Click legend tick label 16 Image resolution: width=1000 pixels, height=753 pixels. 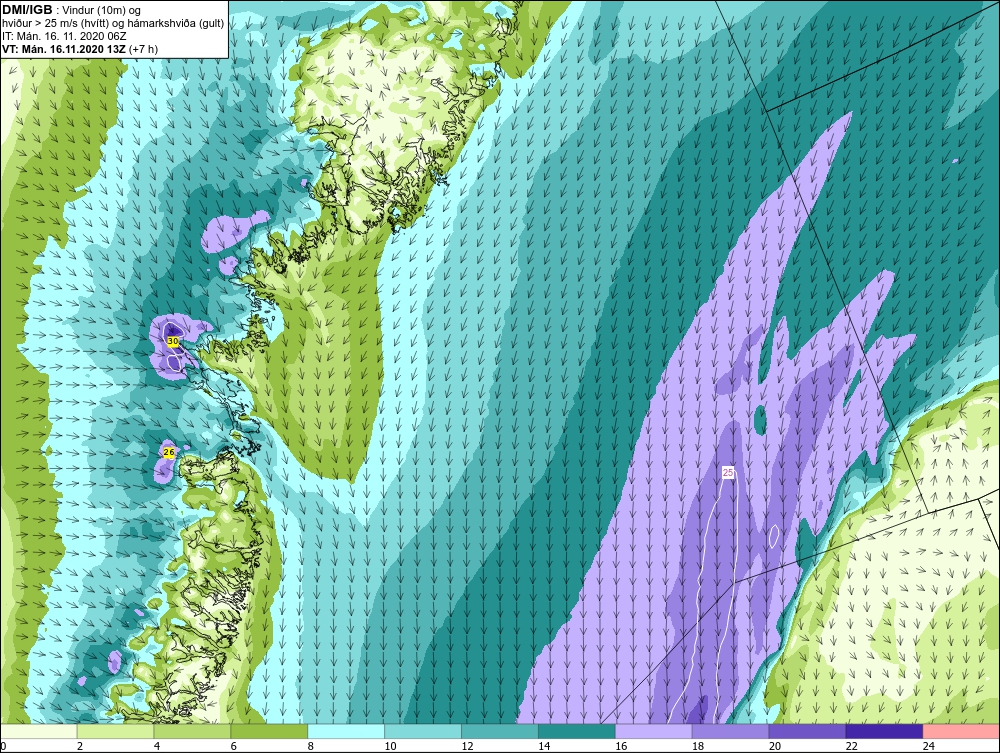coord(621,746)
